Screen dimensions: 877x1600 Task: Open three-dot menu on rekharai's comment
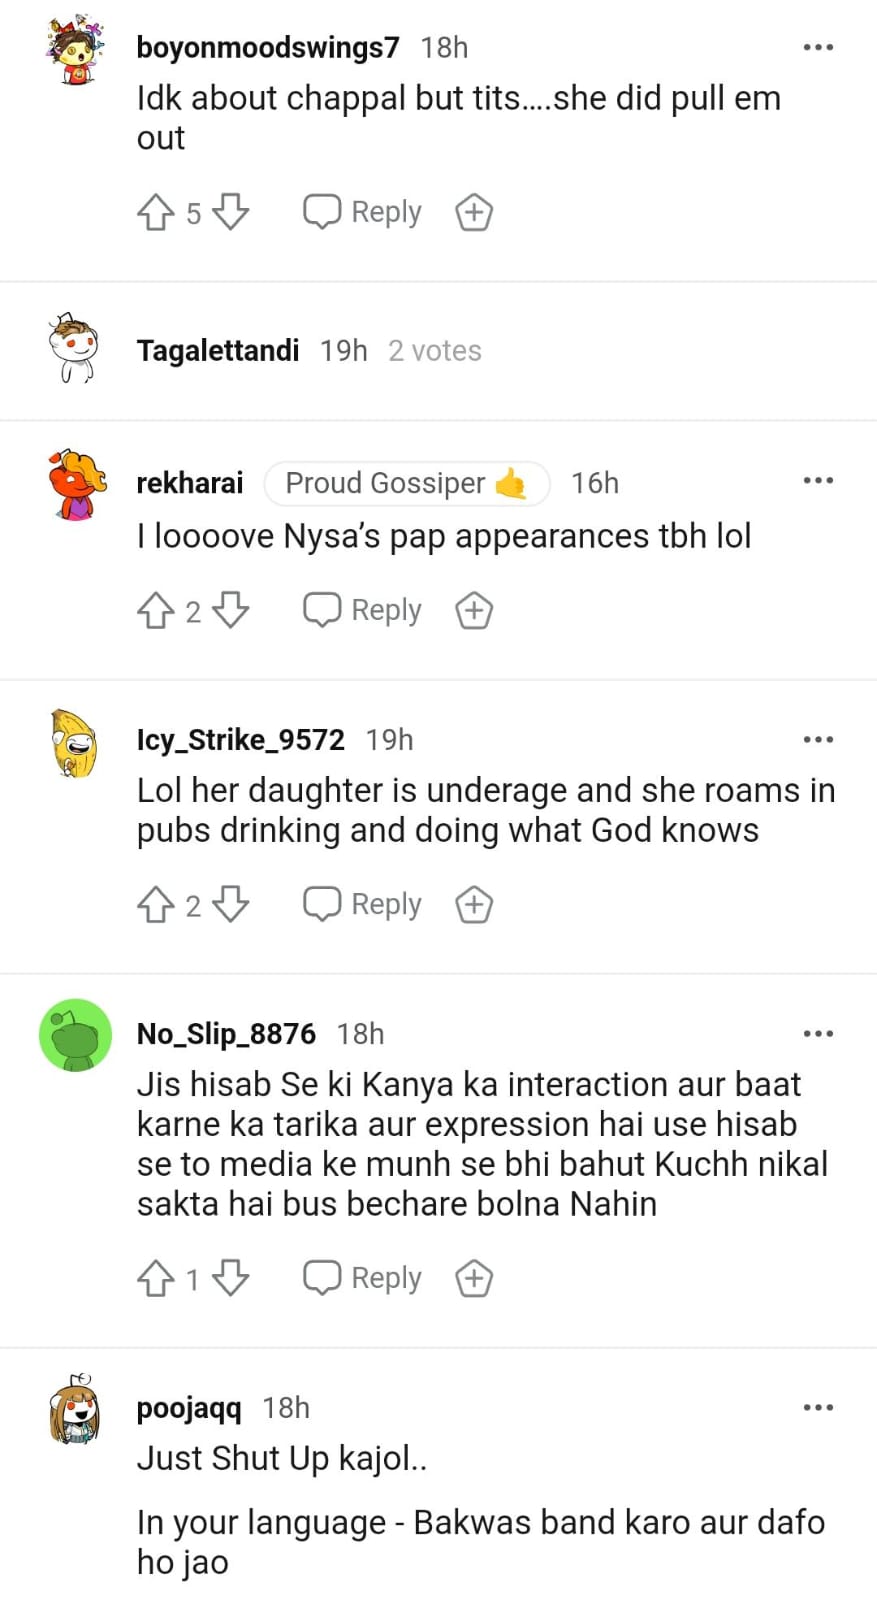(x=818, y=481)
